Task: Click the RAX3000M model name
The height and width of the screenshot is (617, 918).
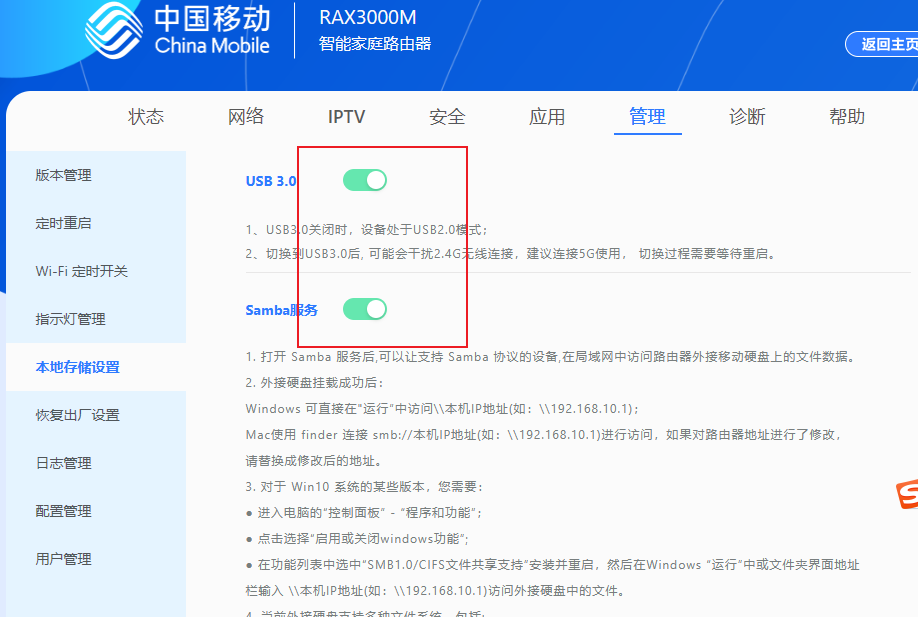Action: click(x=368, y=18)
